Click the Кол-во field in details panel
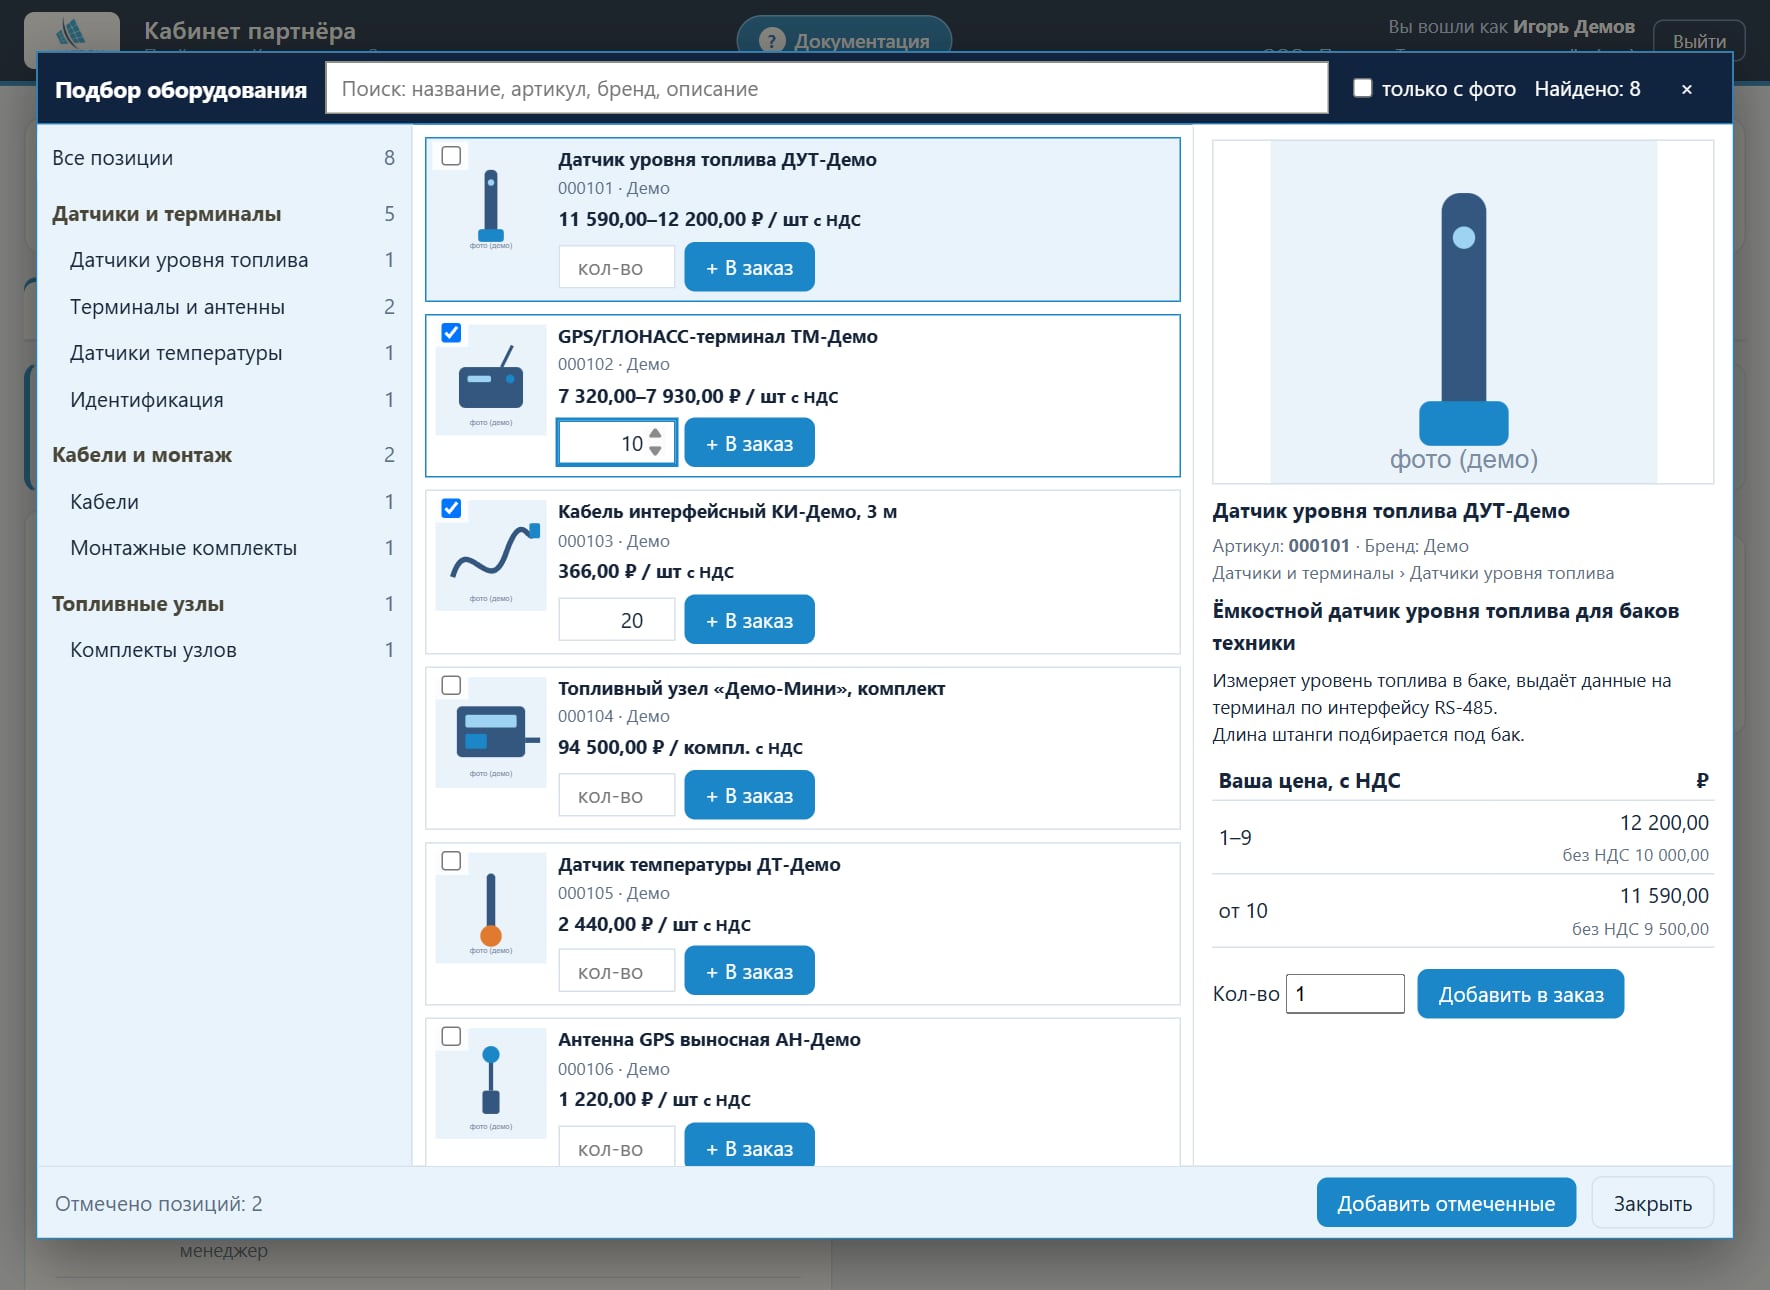The height and width of the screenshot is (1290, 1770). [x=1345, y=994]
